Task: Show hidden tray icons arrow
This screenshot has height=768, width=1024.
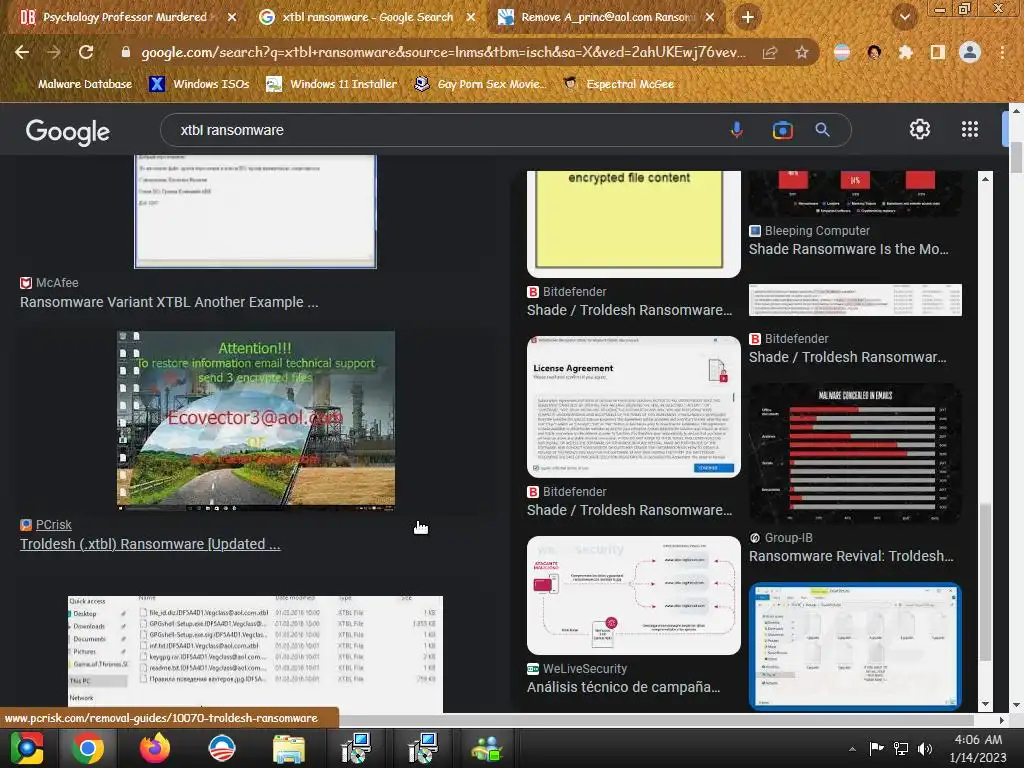Action: pos(852,749)
